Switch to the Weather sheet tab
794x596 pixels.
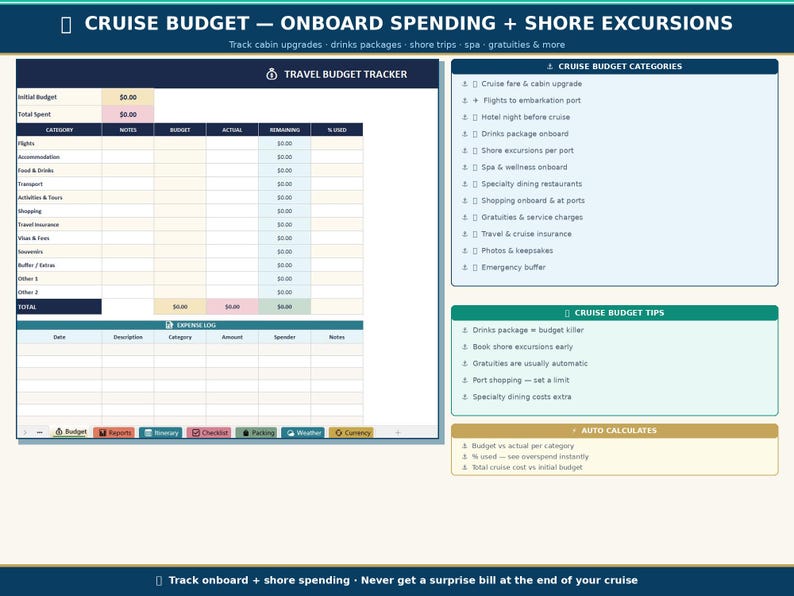tap(303, 432)
